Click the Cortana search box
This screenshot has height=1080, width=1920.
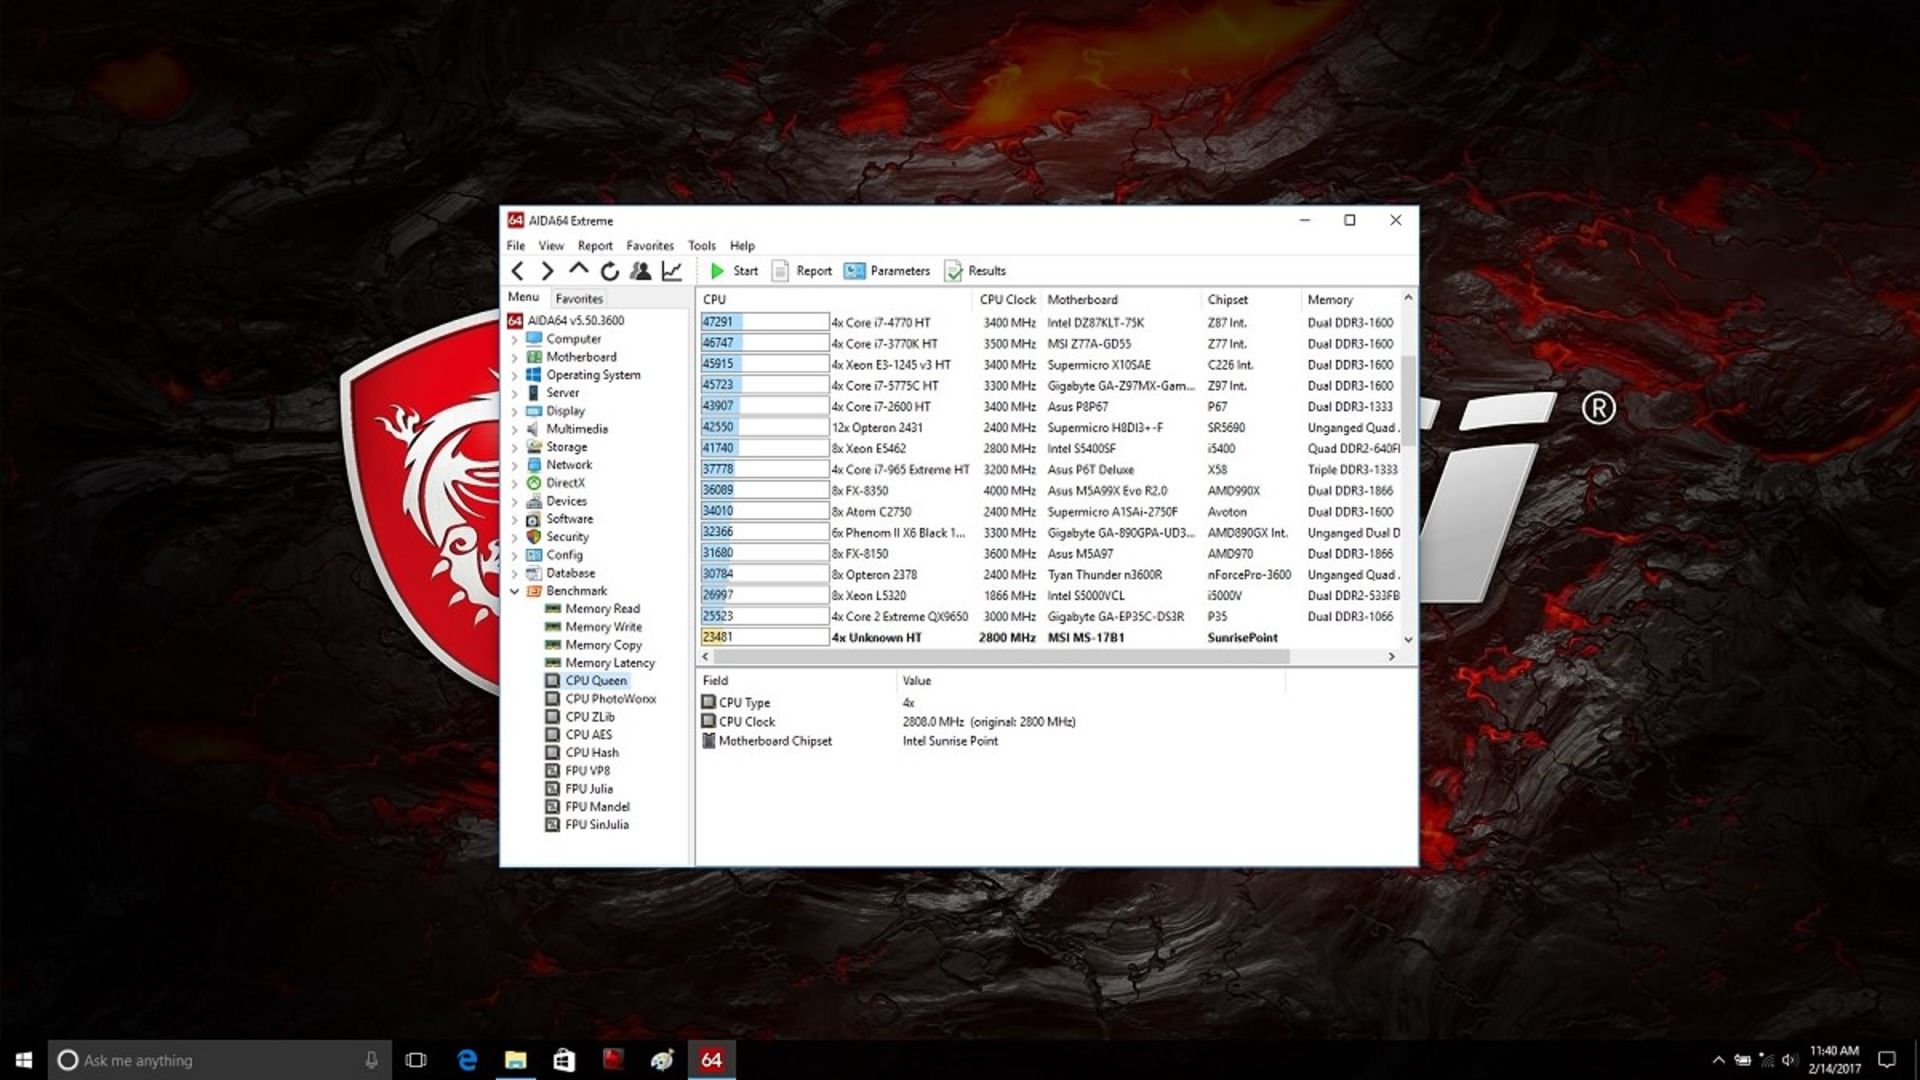point(219,1060)
